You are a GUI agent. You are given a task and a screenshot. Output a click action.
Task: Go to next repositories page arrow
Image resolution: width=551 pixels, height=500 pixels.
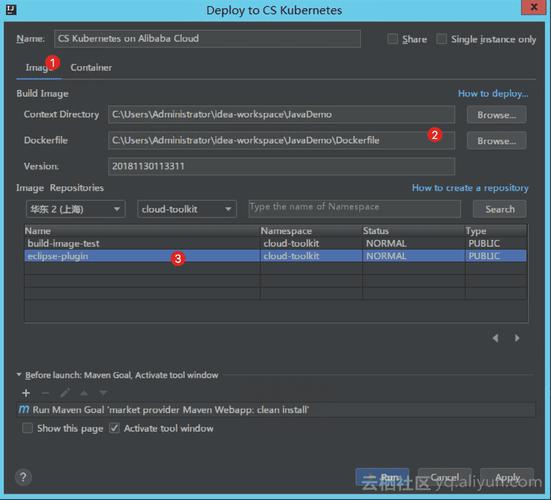(517, 338)
